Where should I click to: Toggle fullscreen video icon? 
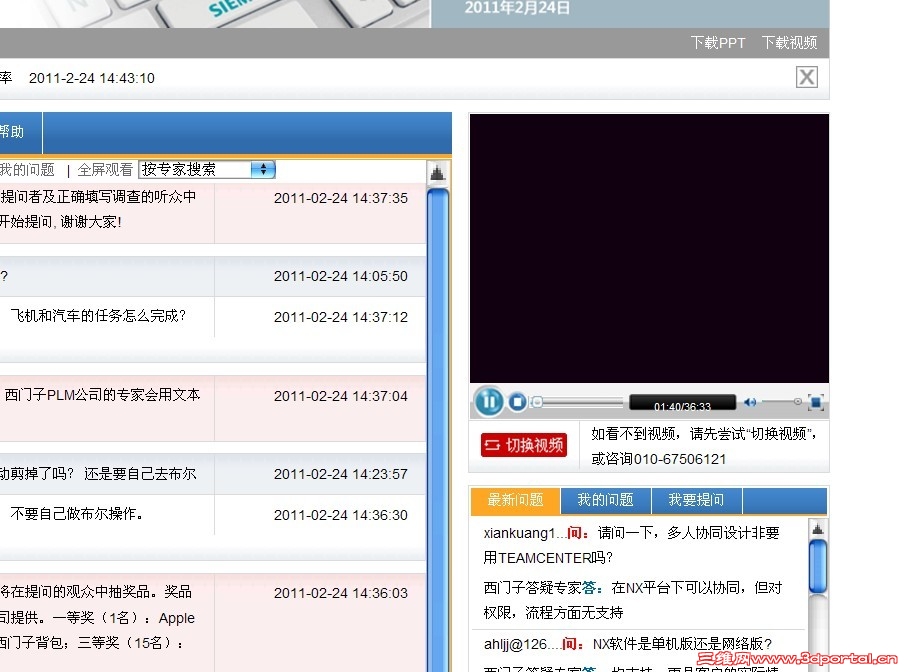(816, 402)
